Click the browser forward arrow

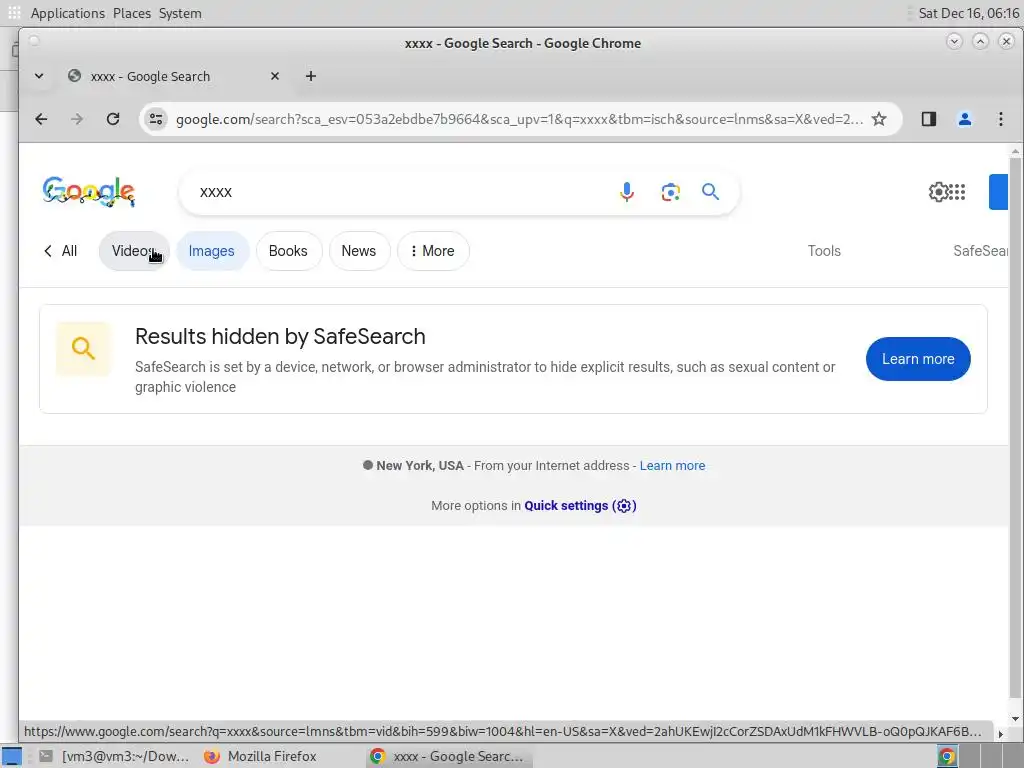pos(77,119)
